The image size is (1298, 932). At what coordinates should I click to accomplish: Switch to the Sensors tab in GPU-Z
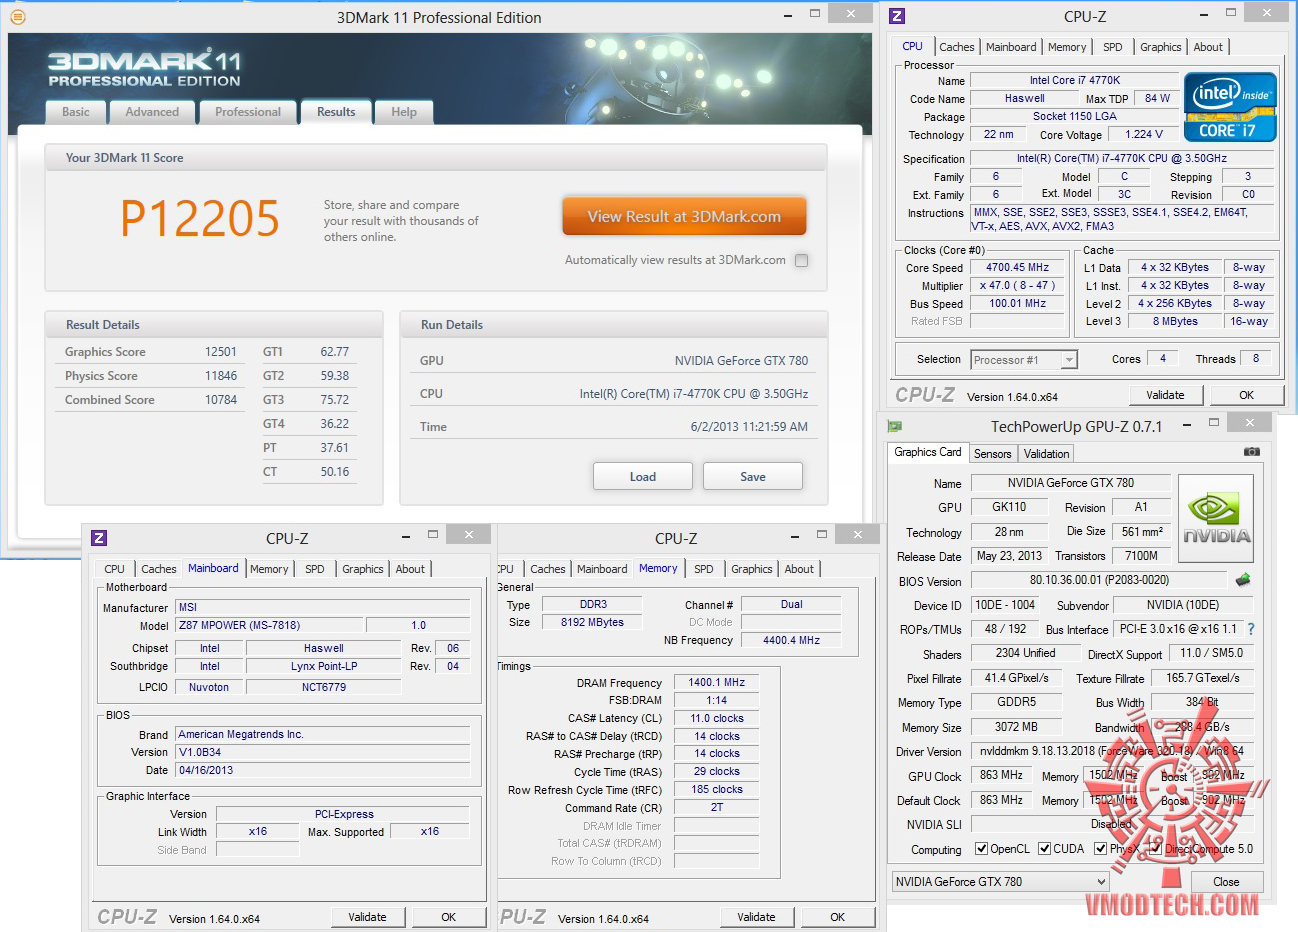pos(993,454)
